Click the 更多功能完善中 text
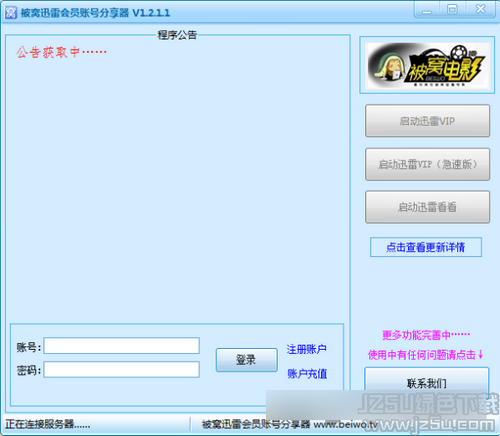The height and width of the screenshot is (436, 500). click(x=426, y=335)
